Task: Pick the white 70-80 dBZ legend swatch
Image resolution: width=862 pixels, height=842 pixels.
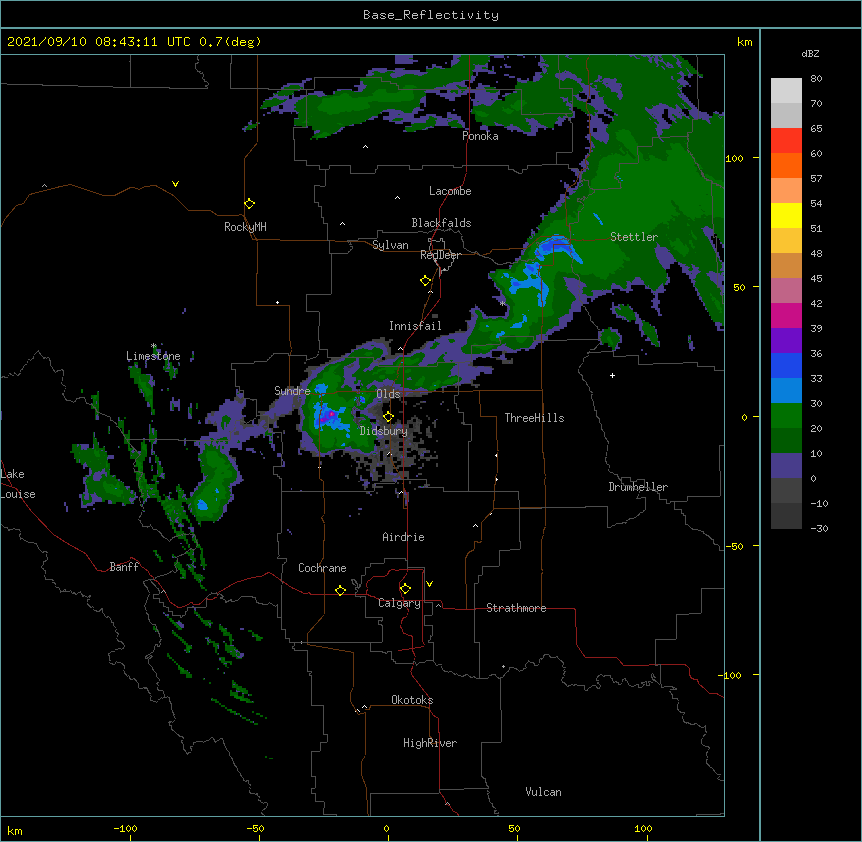Action: coord(786,91)
